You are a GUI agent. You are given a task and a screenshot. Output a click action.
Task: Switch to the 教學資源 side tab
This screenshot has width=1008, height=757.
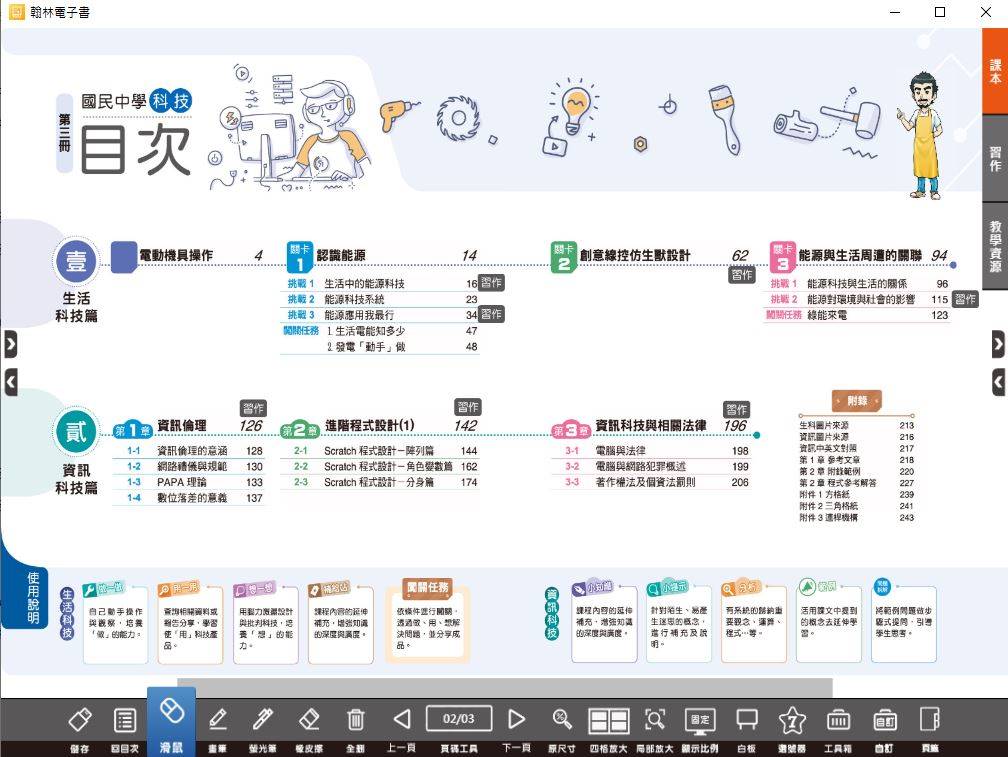tap(995, 246)
